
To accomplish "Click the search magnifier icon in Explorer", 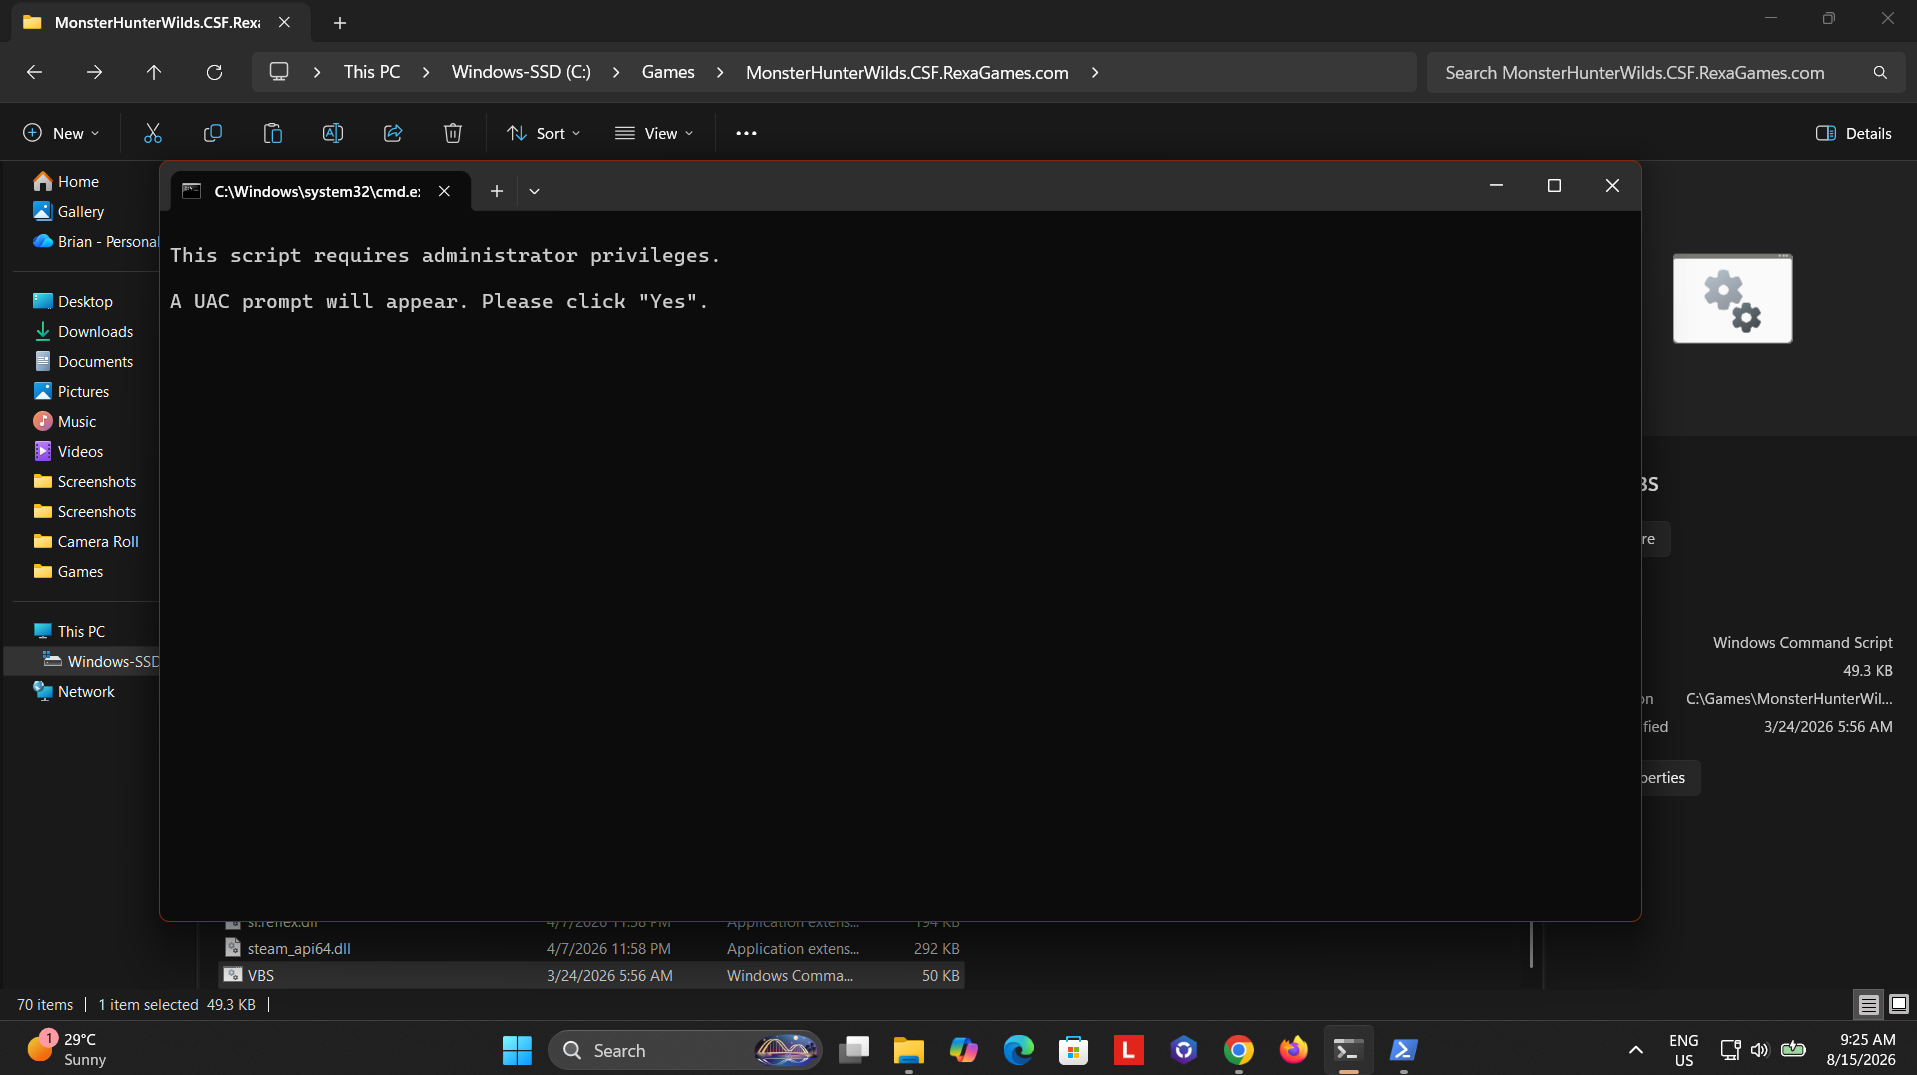I will (x=1880, y=73).
